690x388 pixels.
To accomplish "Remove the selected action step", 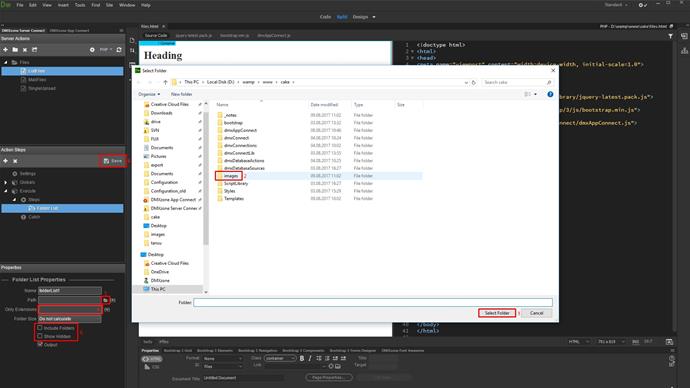I will click(x=15, y=161).
